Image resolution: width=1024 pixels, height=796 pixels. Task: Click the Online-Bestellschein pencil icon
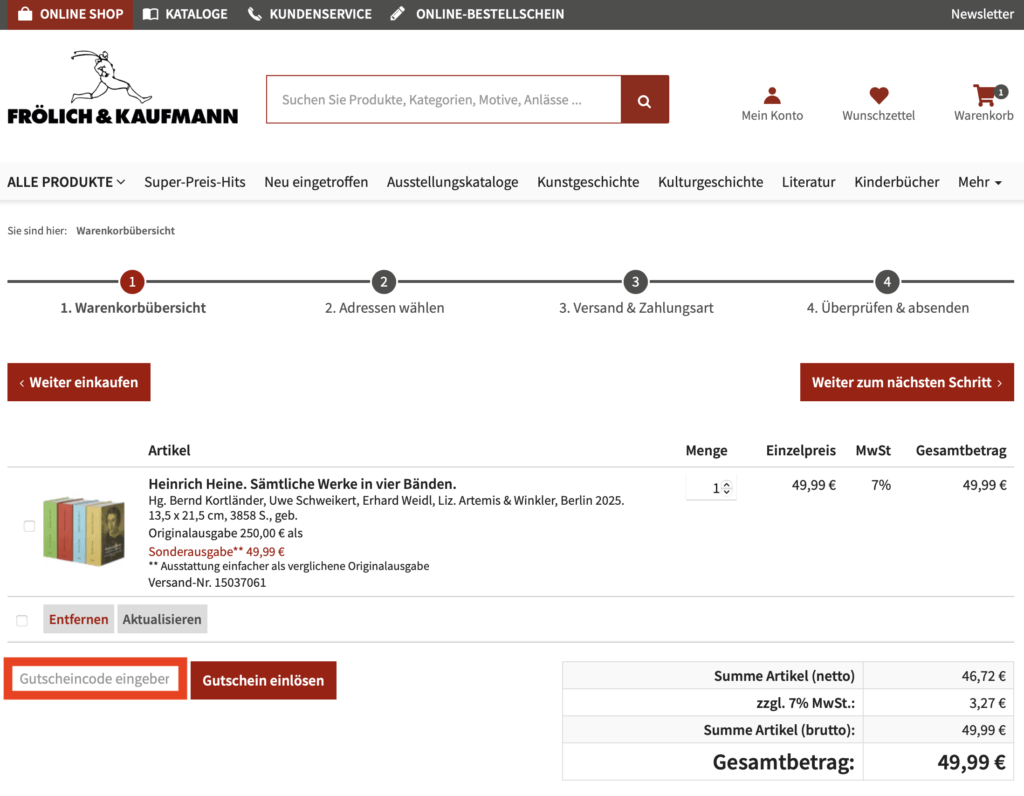pos(396,14)
